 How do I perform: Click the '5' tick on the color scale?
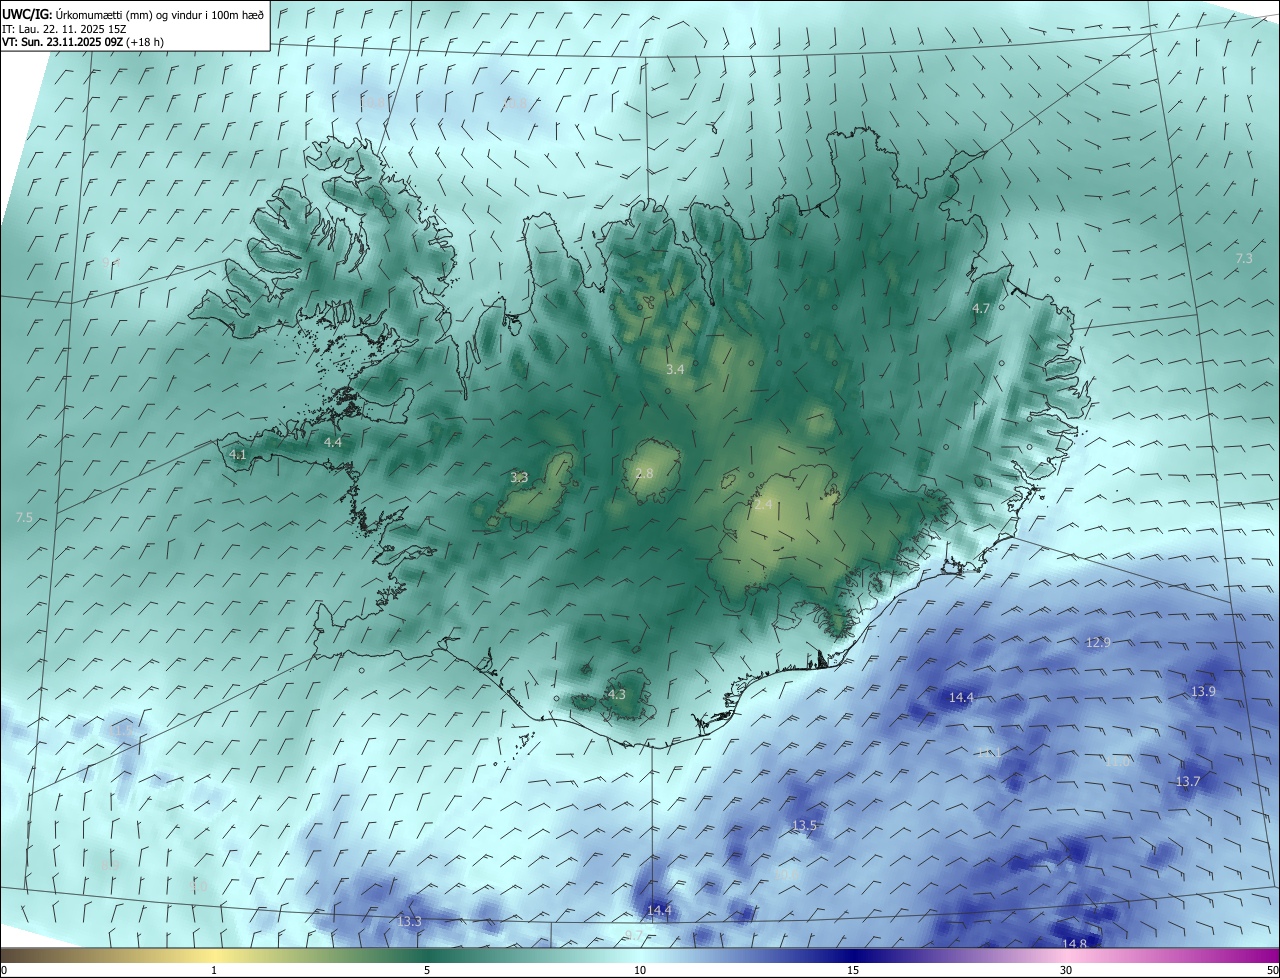(x=427, y=970)
